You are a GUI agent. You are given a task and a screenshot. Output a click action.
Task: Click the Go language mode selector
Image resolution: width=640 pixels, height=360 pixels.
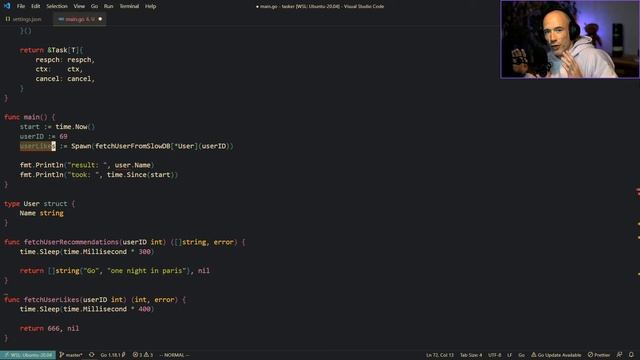(522, 355)
